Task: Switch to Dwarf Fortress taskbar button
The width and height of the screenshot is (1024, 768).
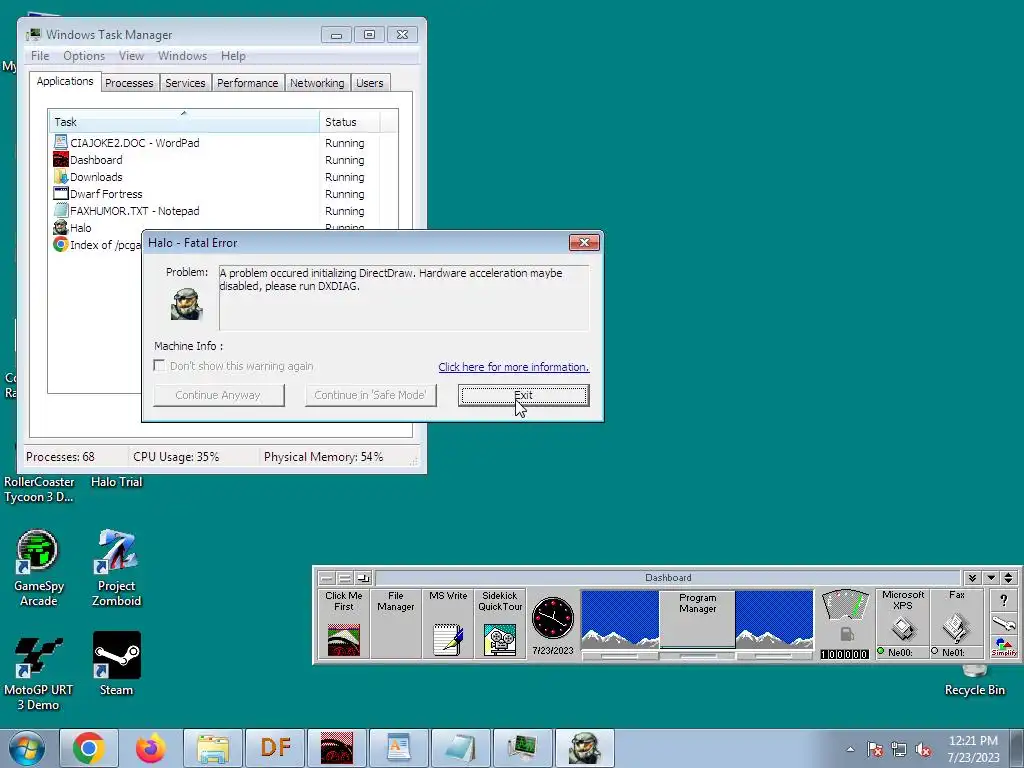Action: click(275, 748)
